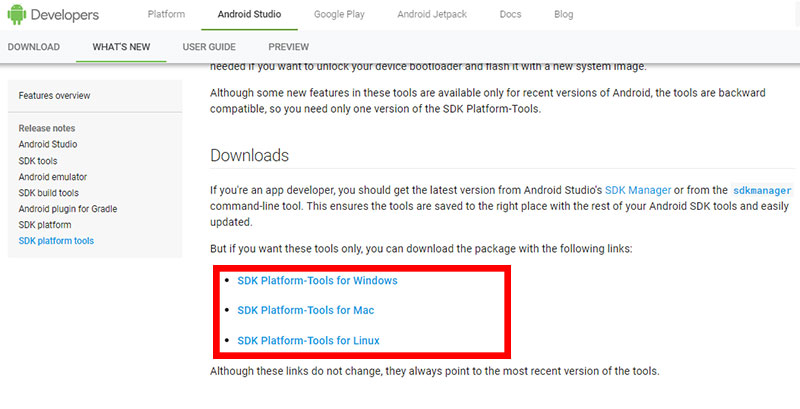Screen dimensions: 800x409
Task: Visit the Blog navigation item
Action: pos(563,14)
